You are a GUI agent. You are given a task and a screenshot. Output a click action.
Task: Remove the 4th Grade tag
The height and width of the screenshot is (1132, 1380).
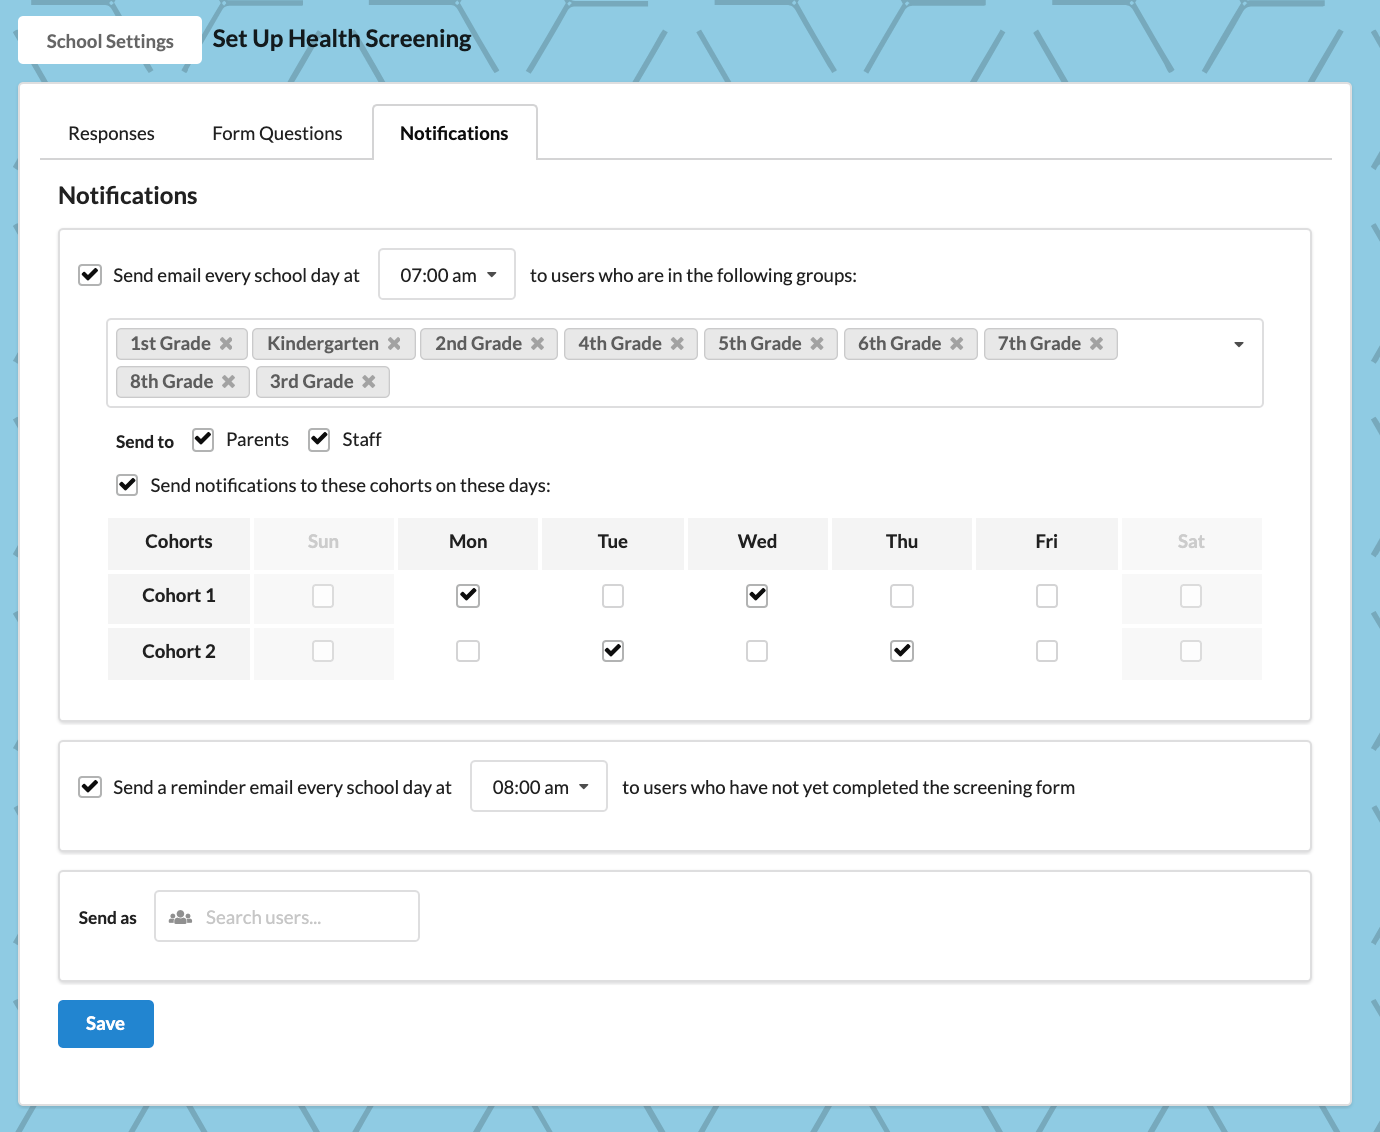point(677,344)
